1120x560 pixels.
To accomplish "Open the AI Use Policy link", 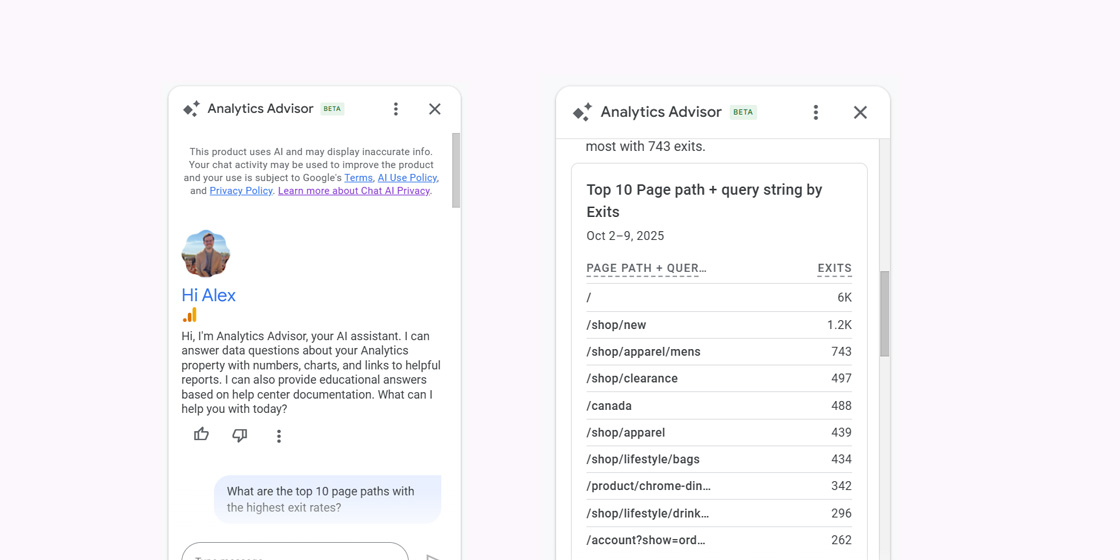I will (407, 178).
